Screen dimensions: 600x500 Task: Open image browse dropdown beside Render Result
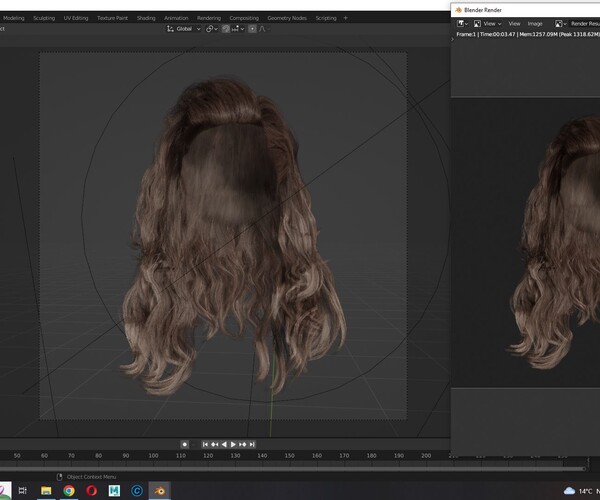[x=561, y=24]
